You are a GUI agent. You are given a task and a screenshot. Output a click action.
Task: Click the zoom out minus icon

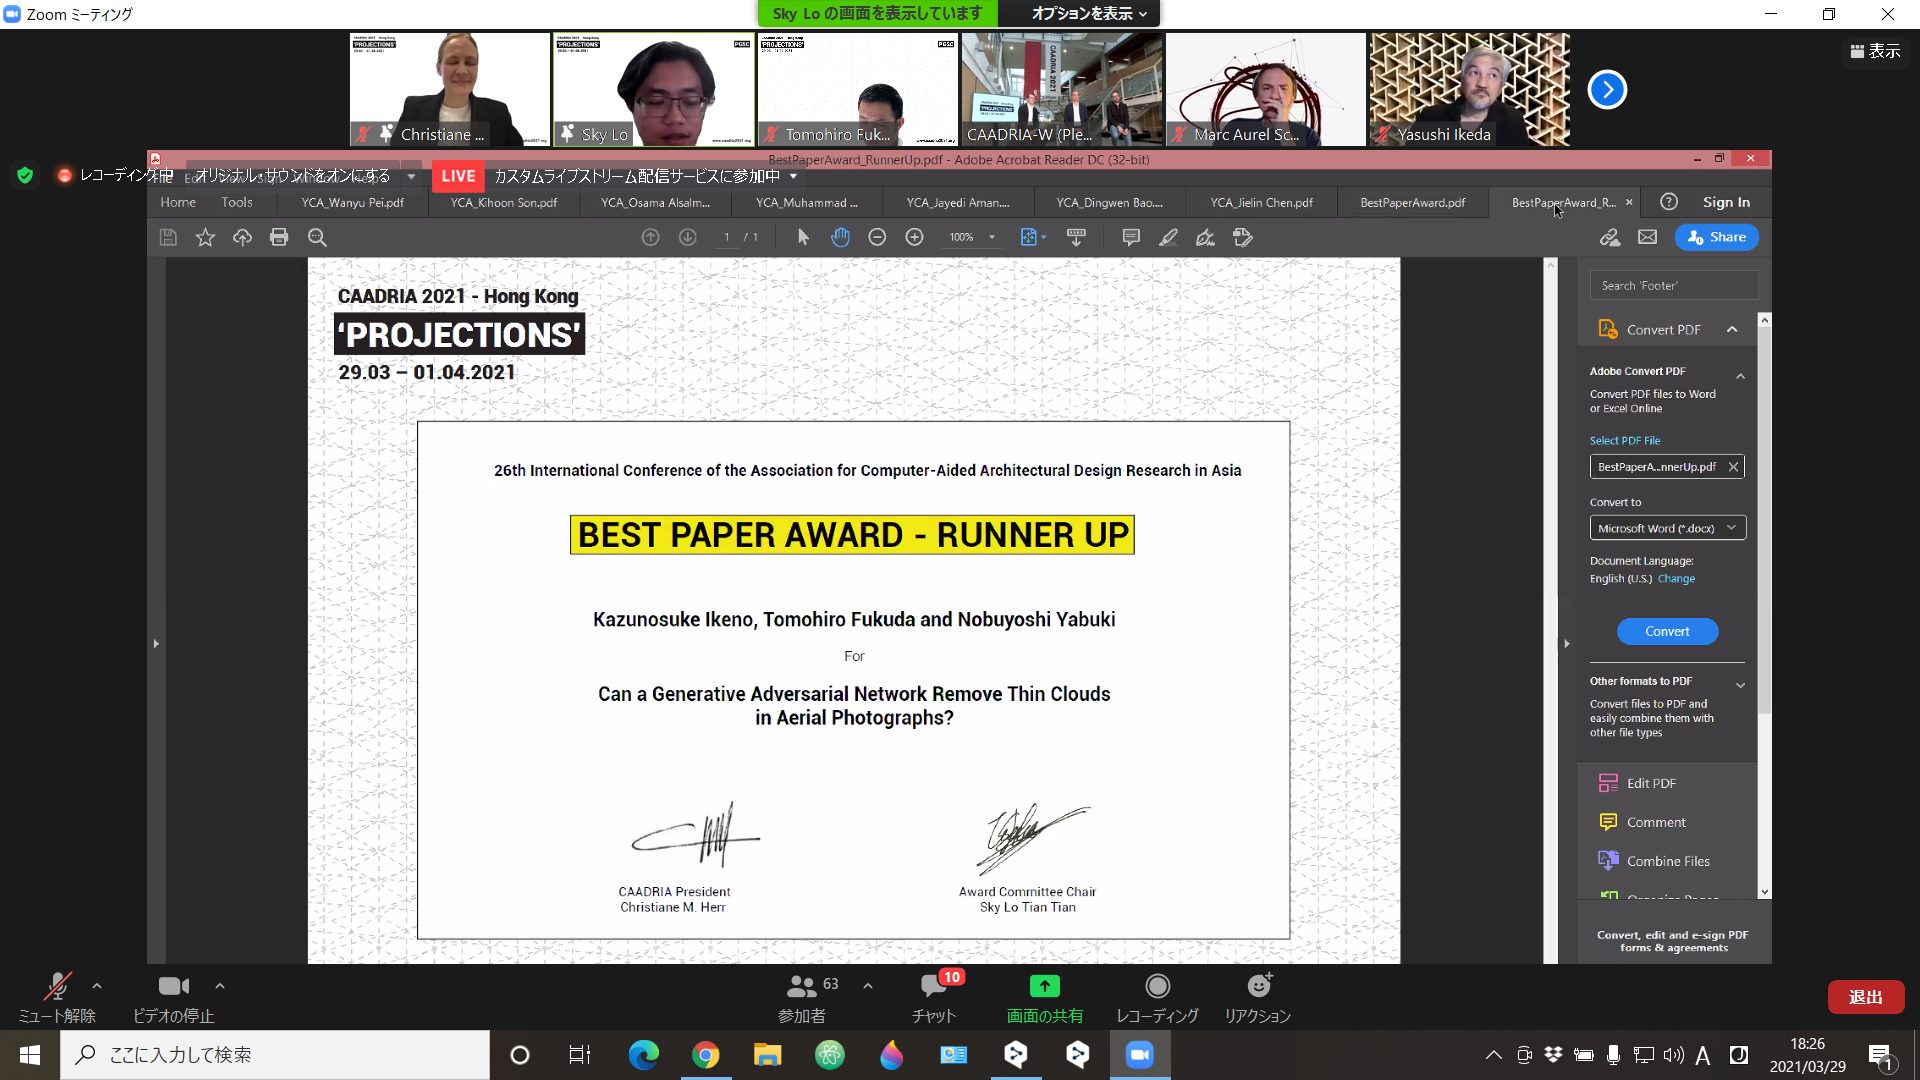coord(877,238)
